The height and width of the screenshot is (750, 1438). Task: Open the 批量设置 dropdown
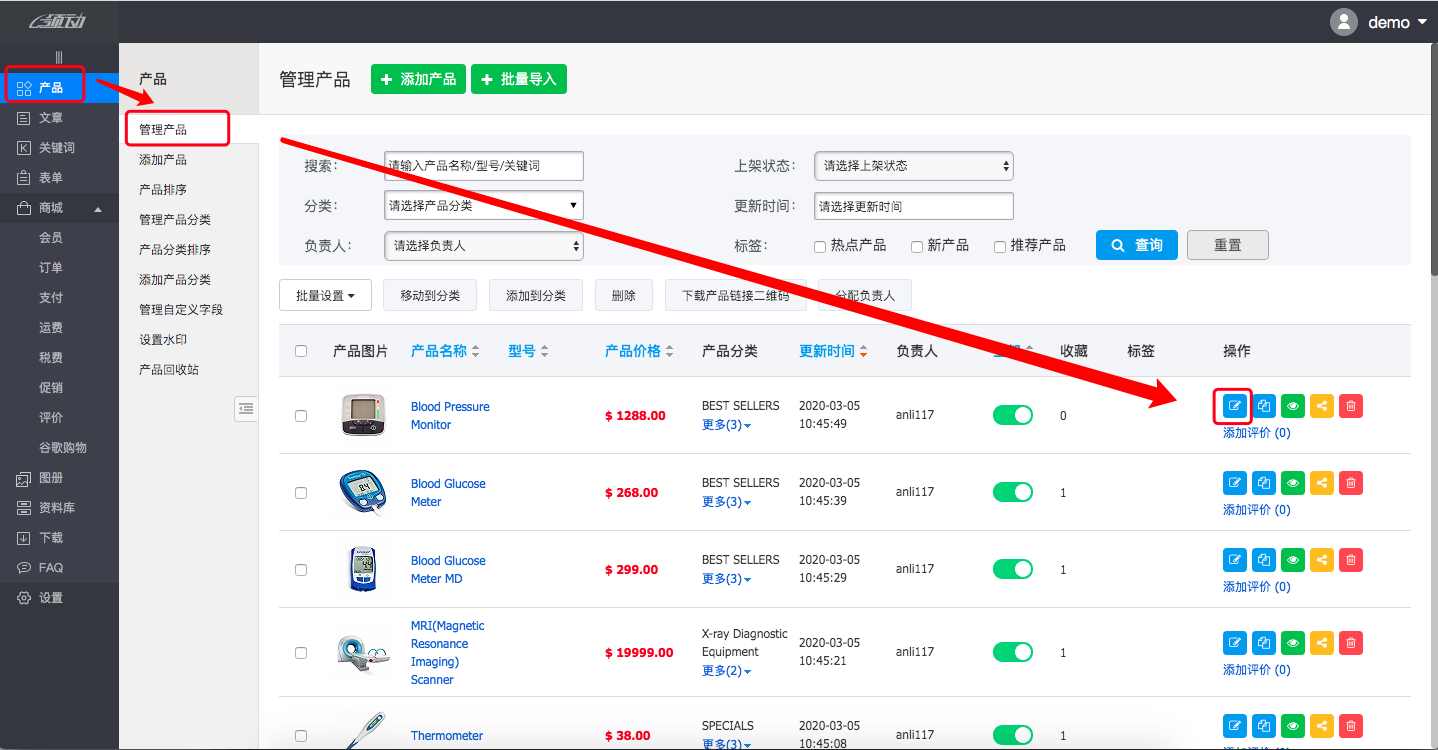click(x=323, y=294)
